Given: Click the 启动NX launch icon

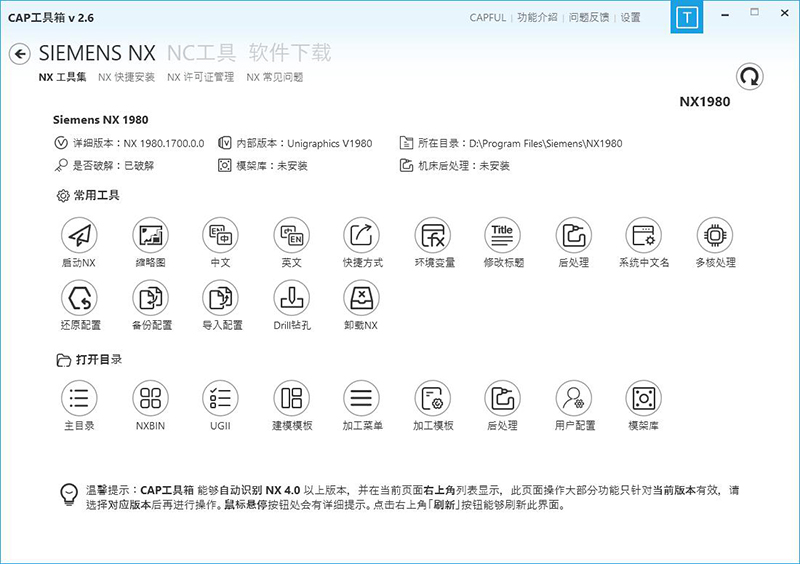Looking at the screenshot, I should 79,236.
